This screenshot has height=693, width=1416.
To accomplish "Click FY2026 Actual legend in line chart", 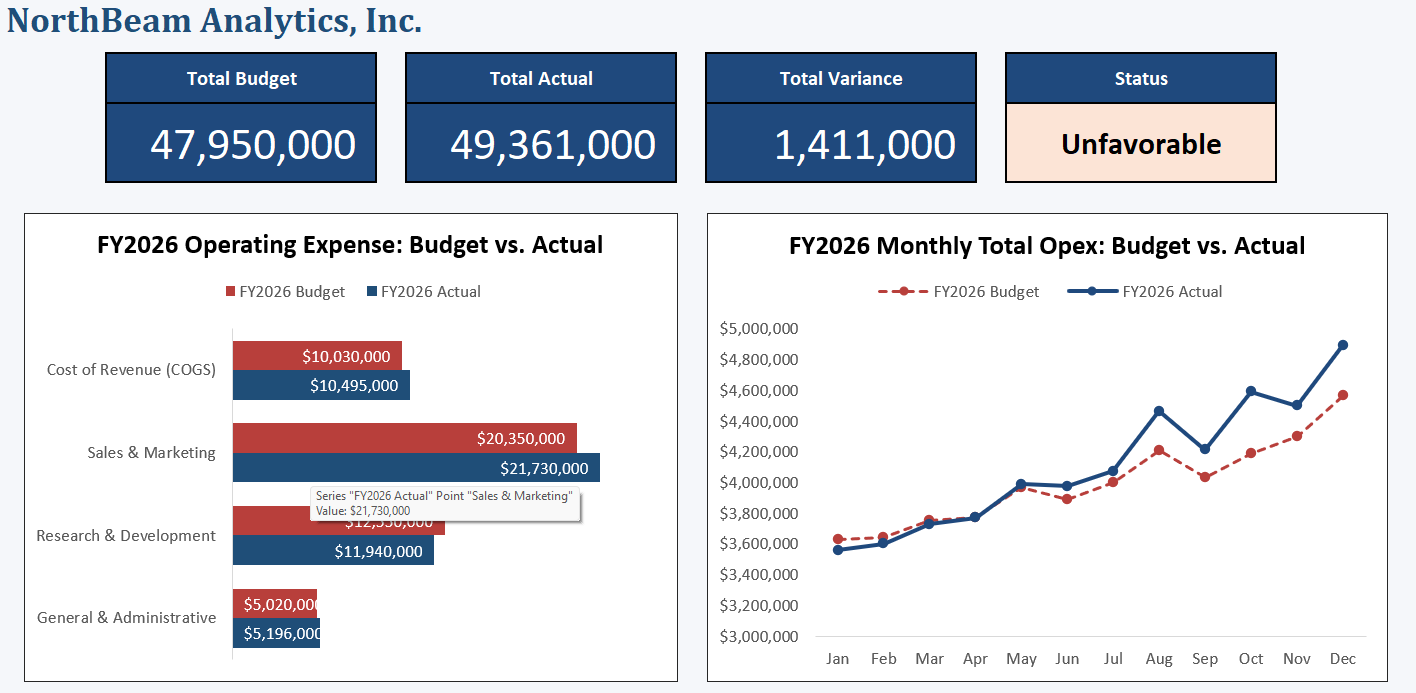I will 1145,291.
